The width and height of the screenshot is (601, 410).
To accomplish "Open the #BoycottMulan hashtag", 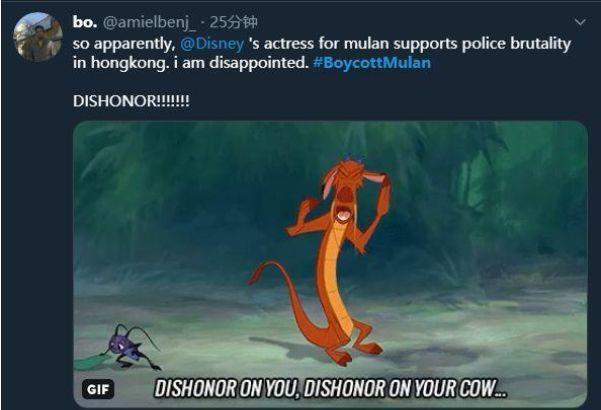I will (372, 62).
